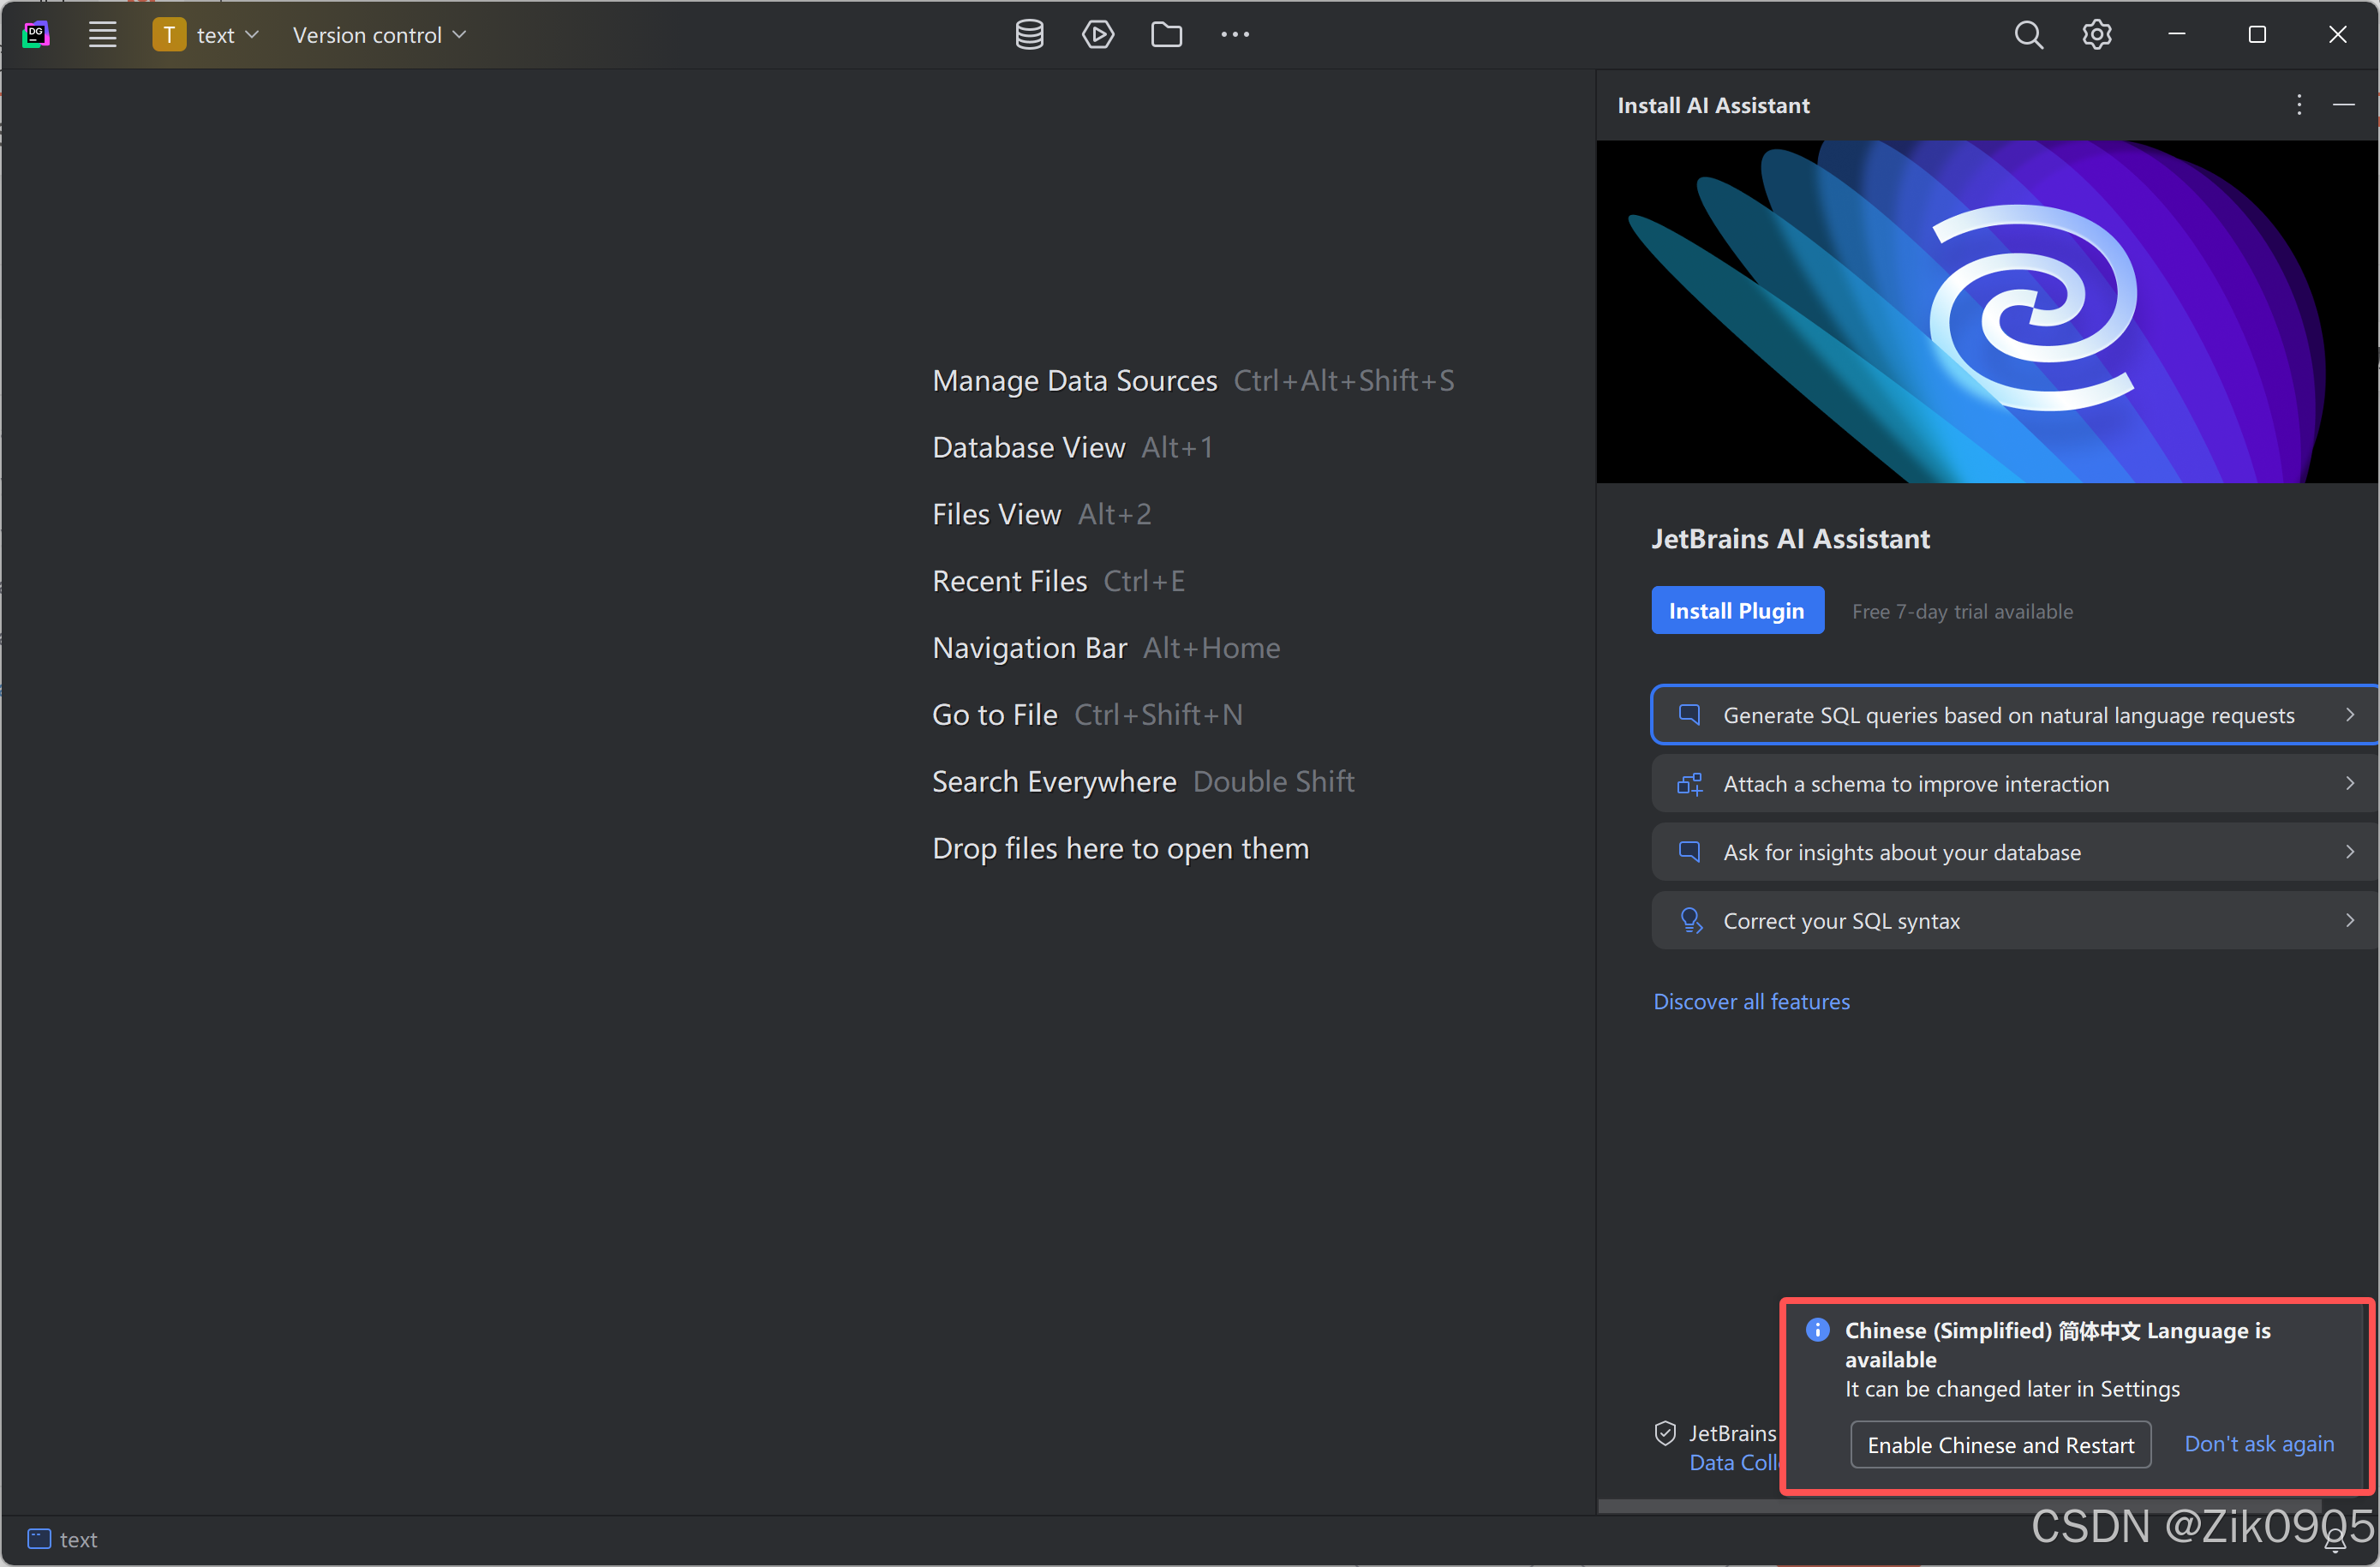Click Enable Chinese and Restart button
2380x1567 pixels.
[2000, 1445]
